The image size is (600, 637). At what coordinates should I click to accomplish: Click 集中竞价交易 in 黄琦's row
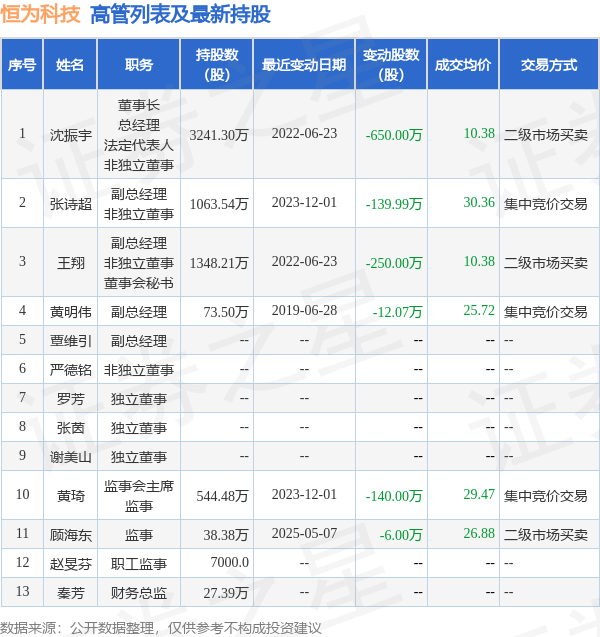click(x=546, y=496)
